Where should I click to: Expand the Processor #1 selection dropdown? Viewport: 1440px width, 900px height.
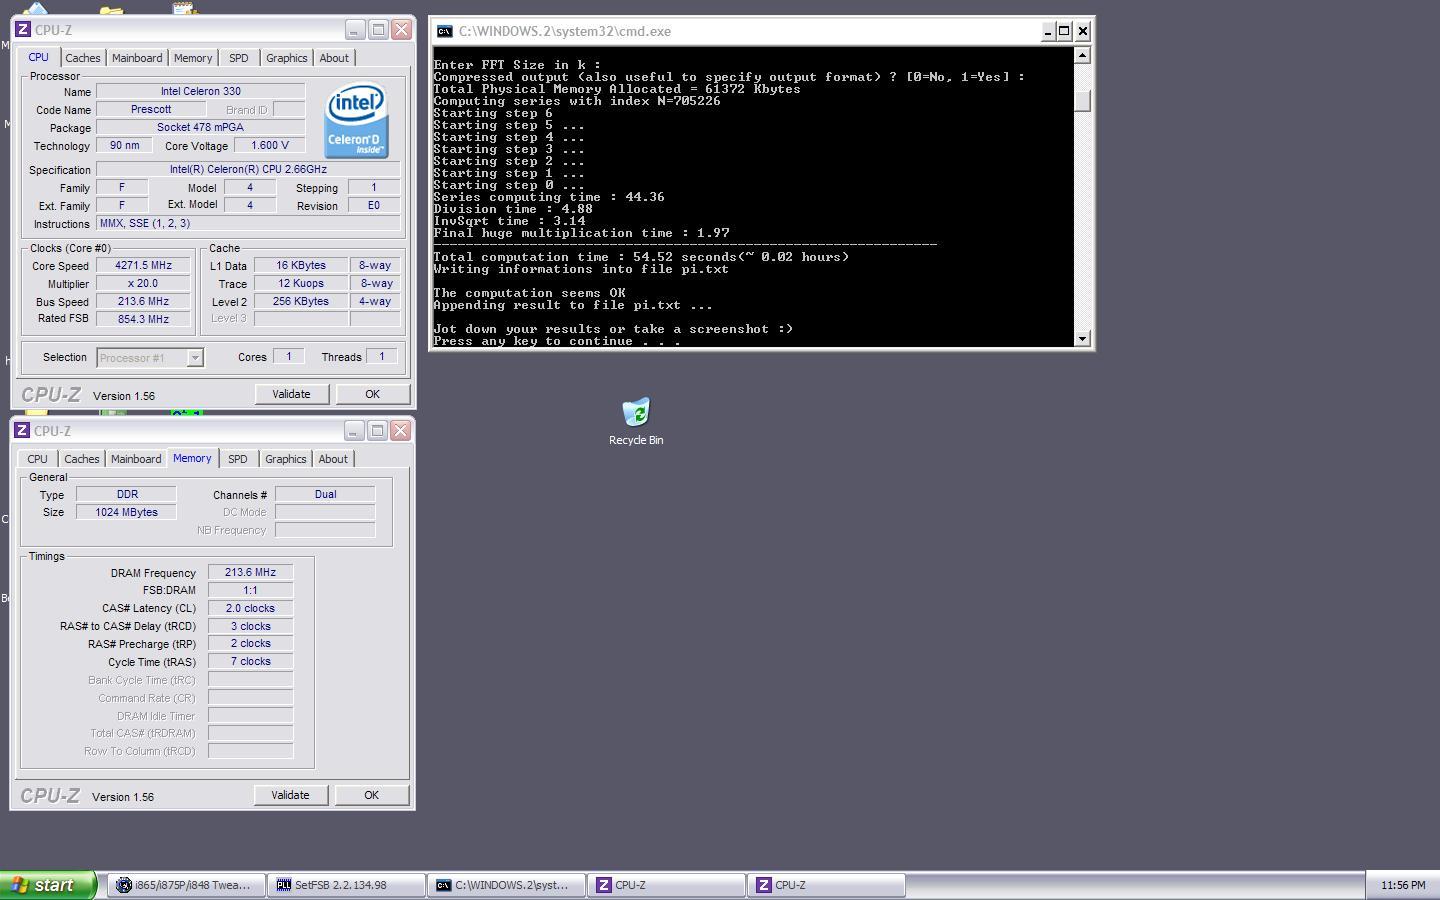point(196,358)
